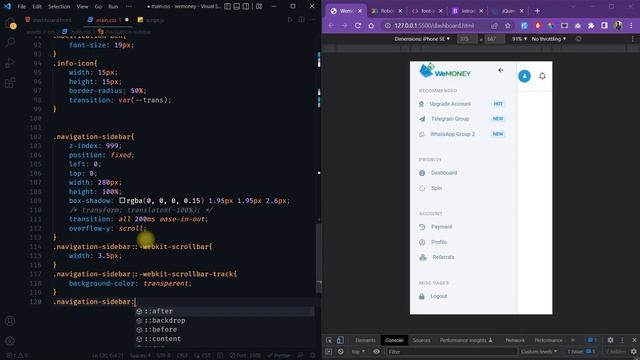Screen dimensions: 640x360
Task: Open the notifications bell in WeMoney page
Action: pos(542,76)
